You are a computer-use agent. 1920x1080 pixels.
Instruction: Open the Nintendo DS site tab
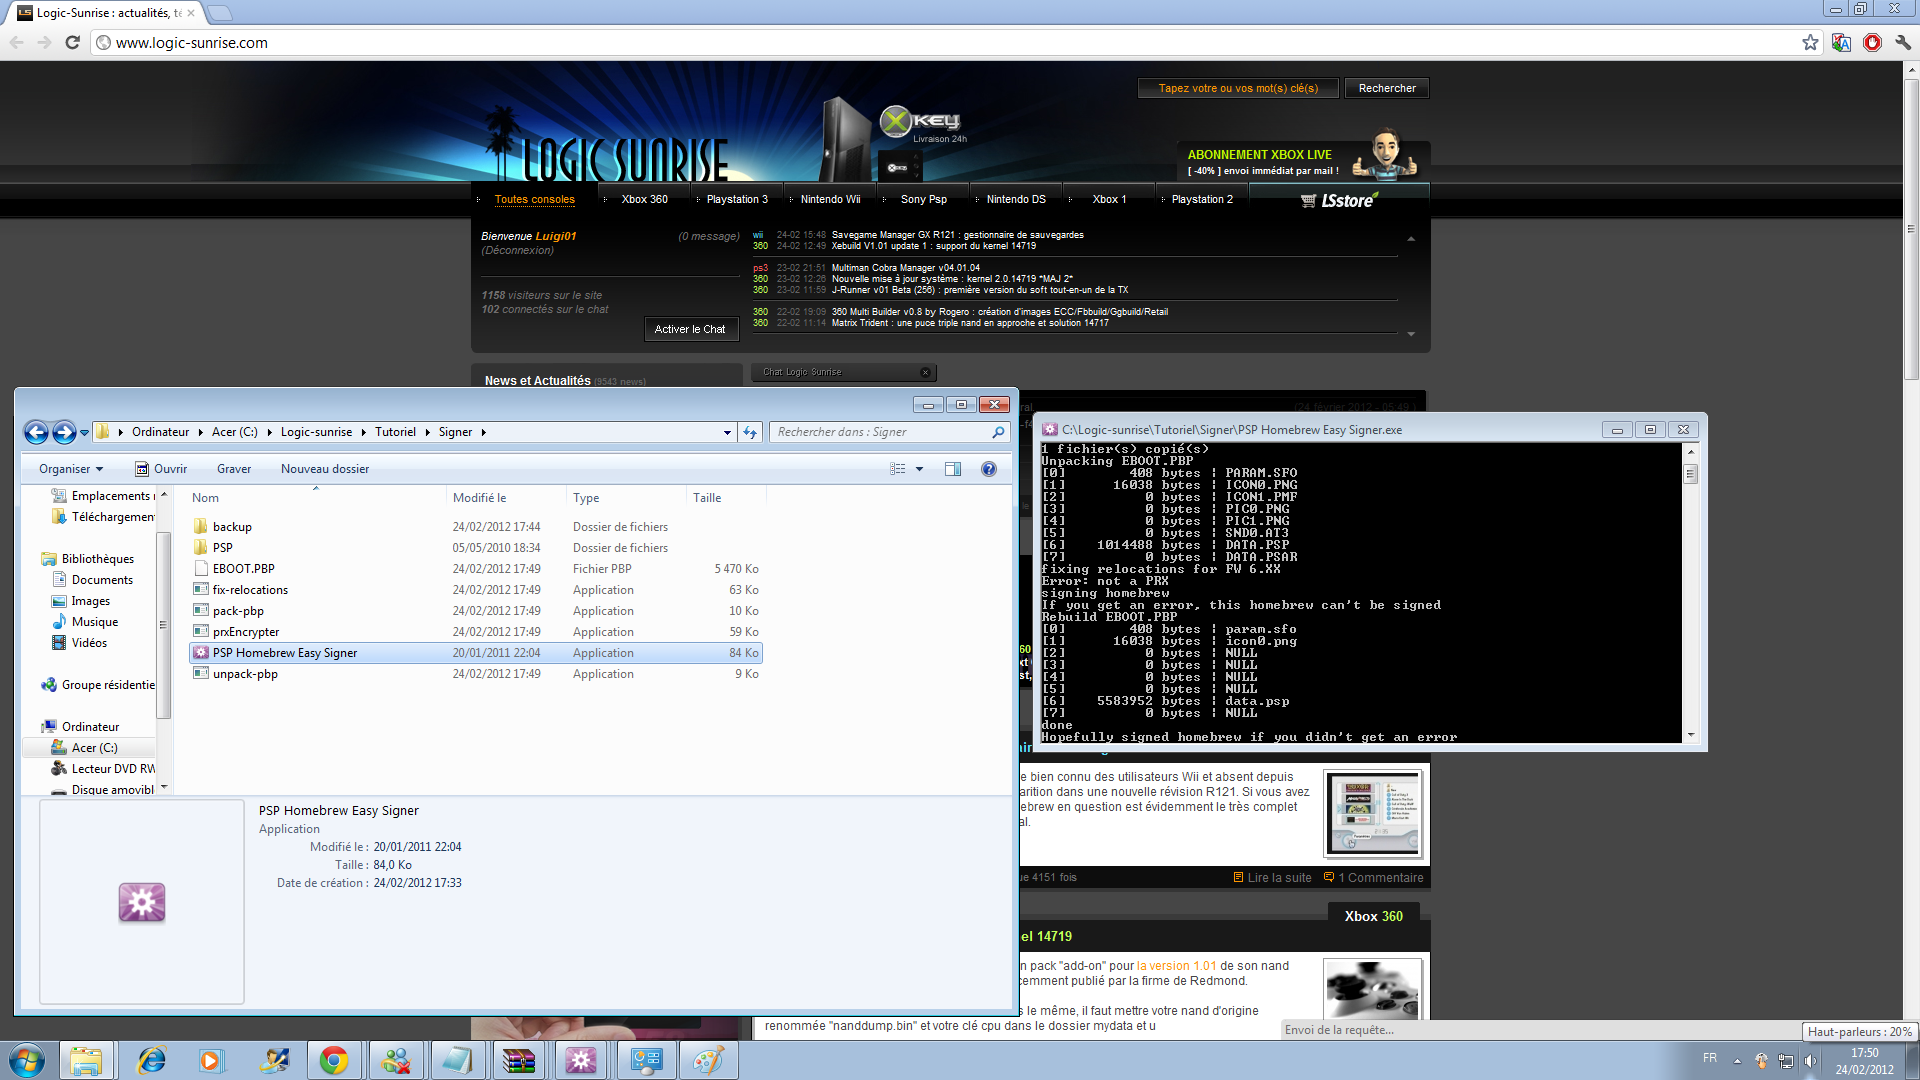click(1016, 199)
